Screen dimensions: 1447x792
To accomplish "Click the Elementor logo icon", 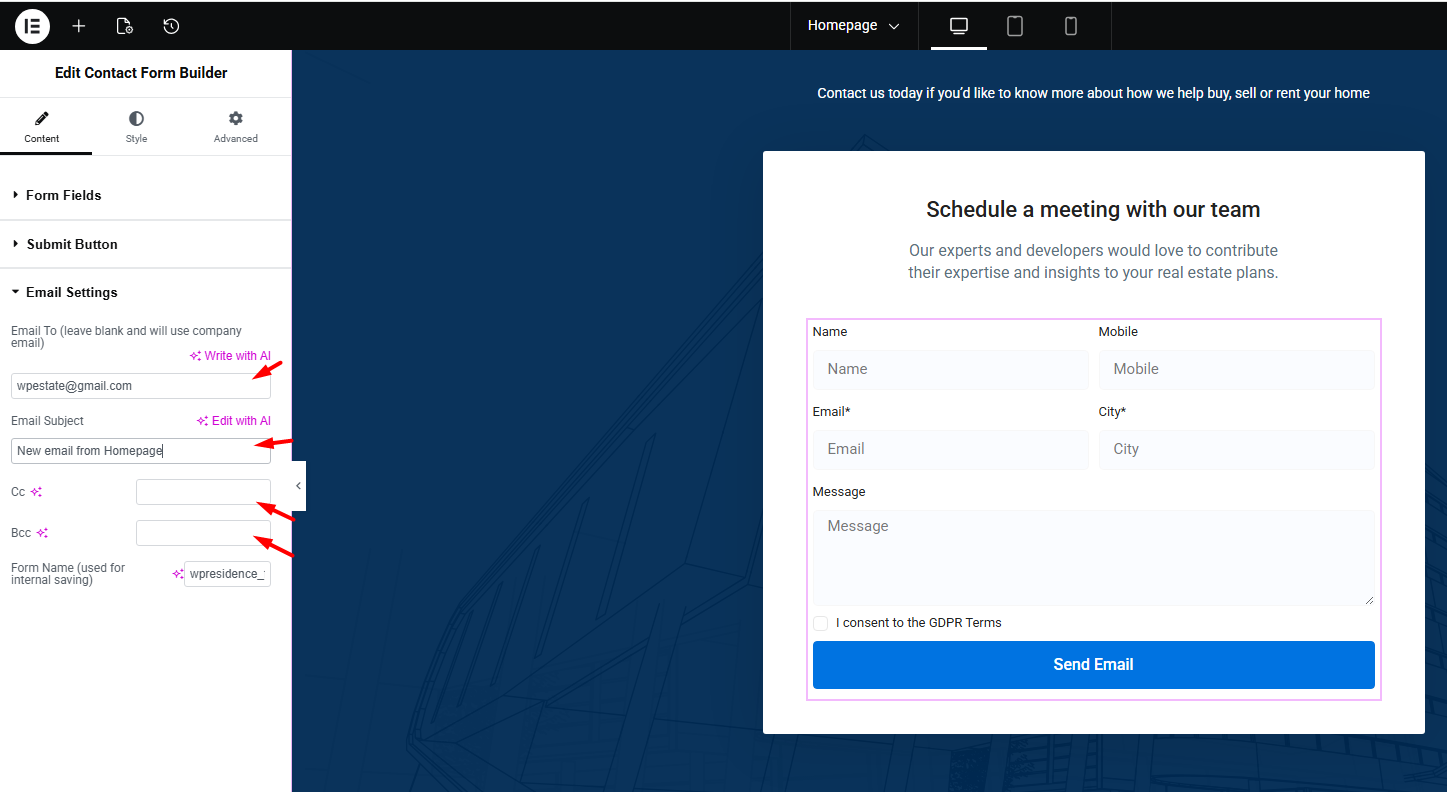I will 32,26.
